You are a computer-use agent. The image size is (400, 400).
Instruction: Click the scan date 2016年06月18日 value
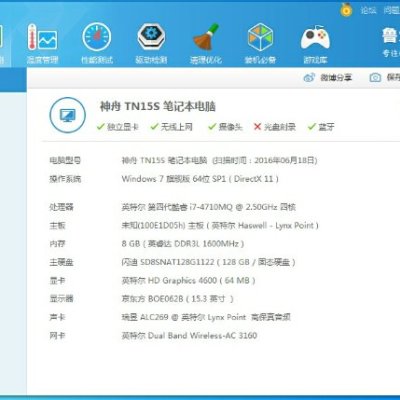(284, 161)
